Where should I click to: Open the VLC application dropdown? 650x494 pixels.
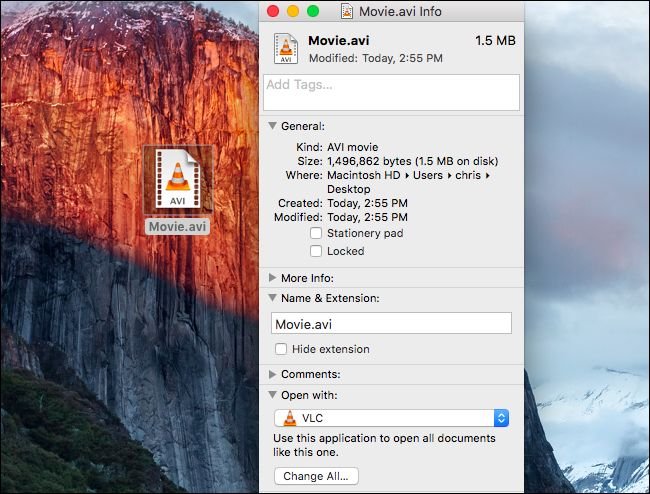(x=392, y=418)
